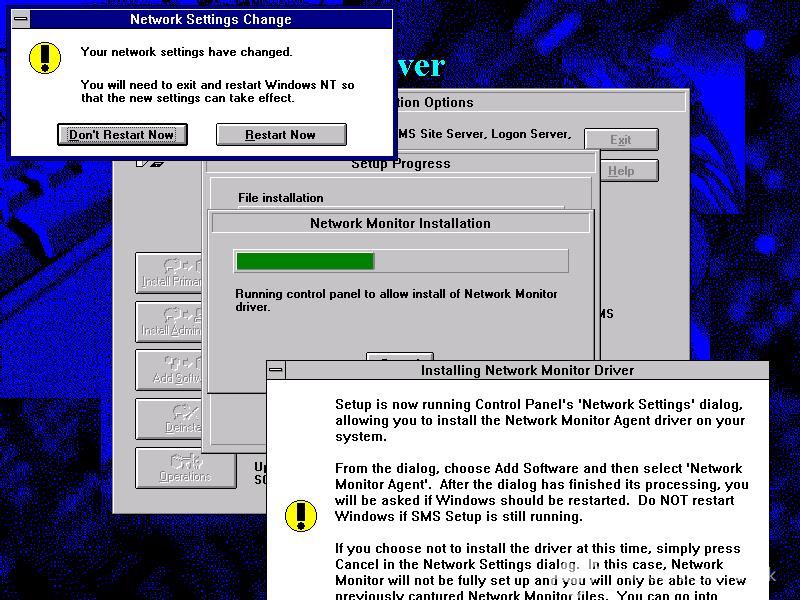The width and height of the screenshot is (800, 600).
Task: Open the Installing Network Monitor Driver system menu box
Action: pyautogui.click(x=276, y=370)
